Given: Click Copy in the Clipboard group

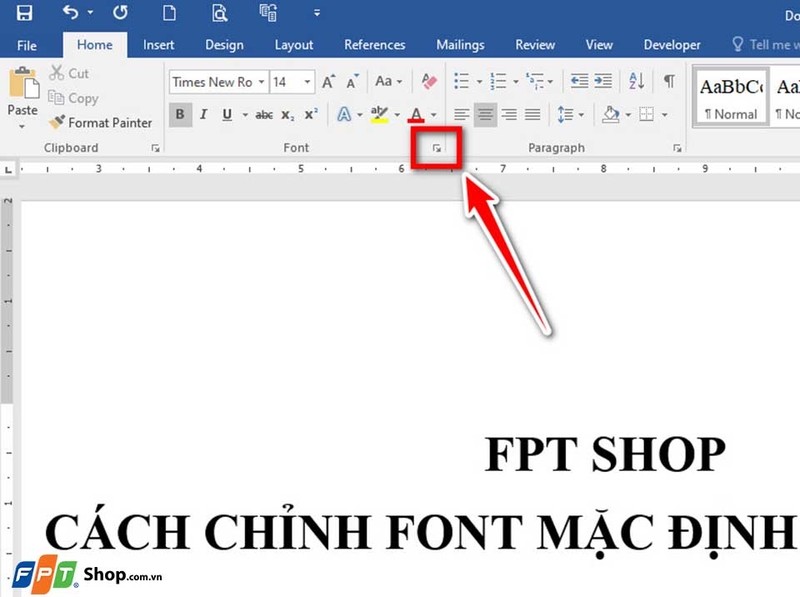Looking at the screenshot, I should 73,98.
